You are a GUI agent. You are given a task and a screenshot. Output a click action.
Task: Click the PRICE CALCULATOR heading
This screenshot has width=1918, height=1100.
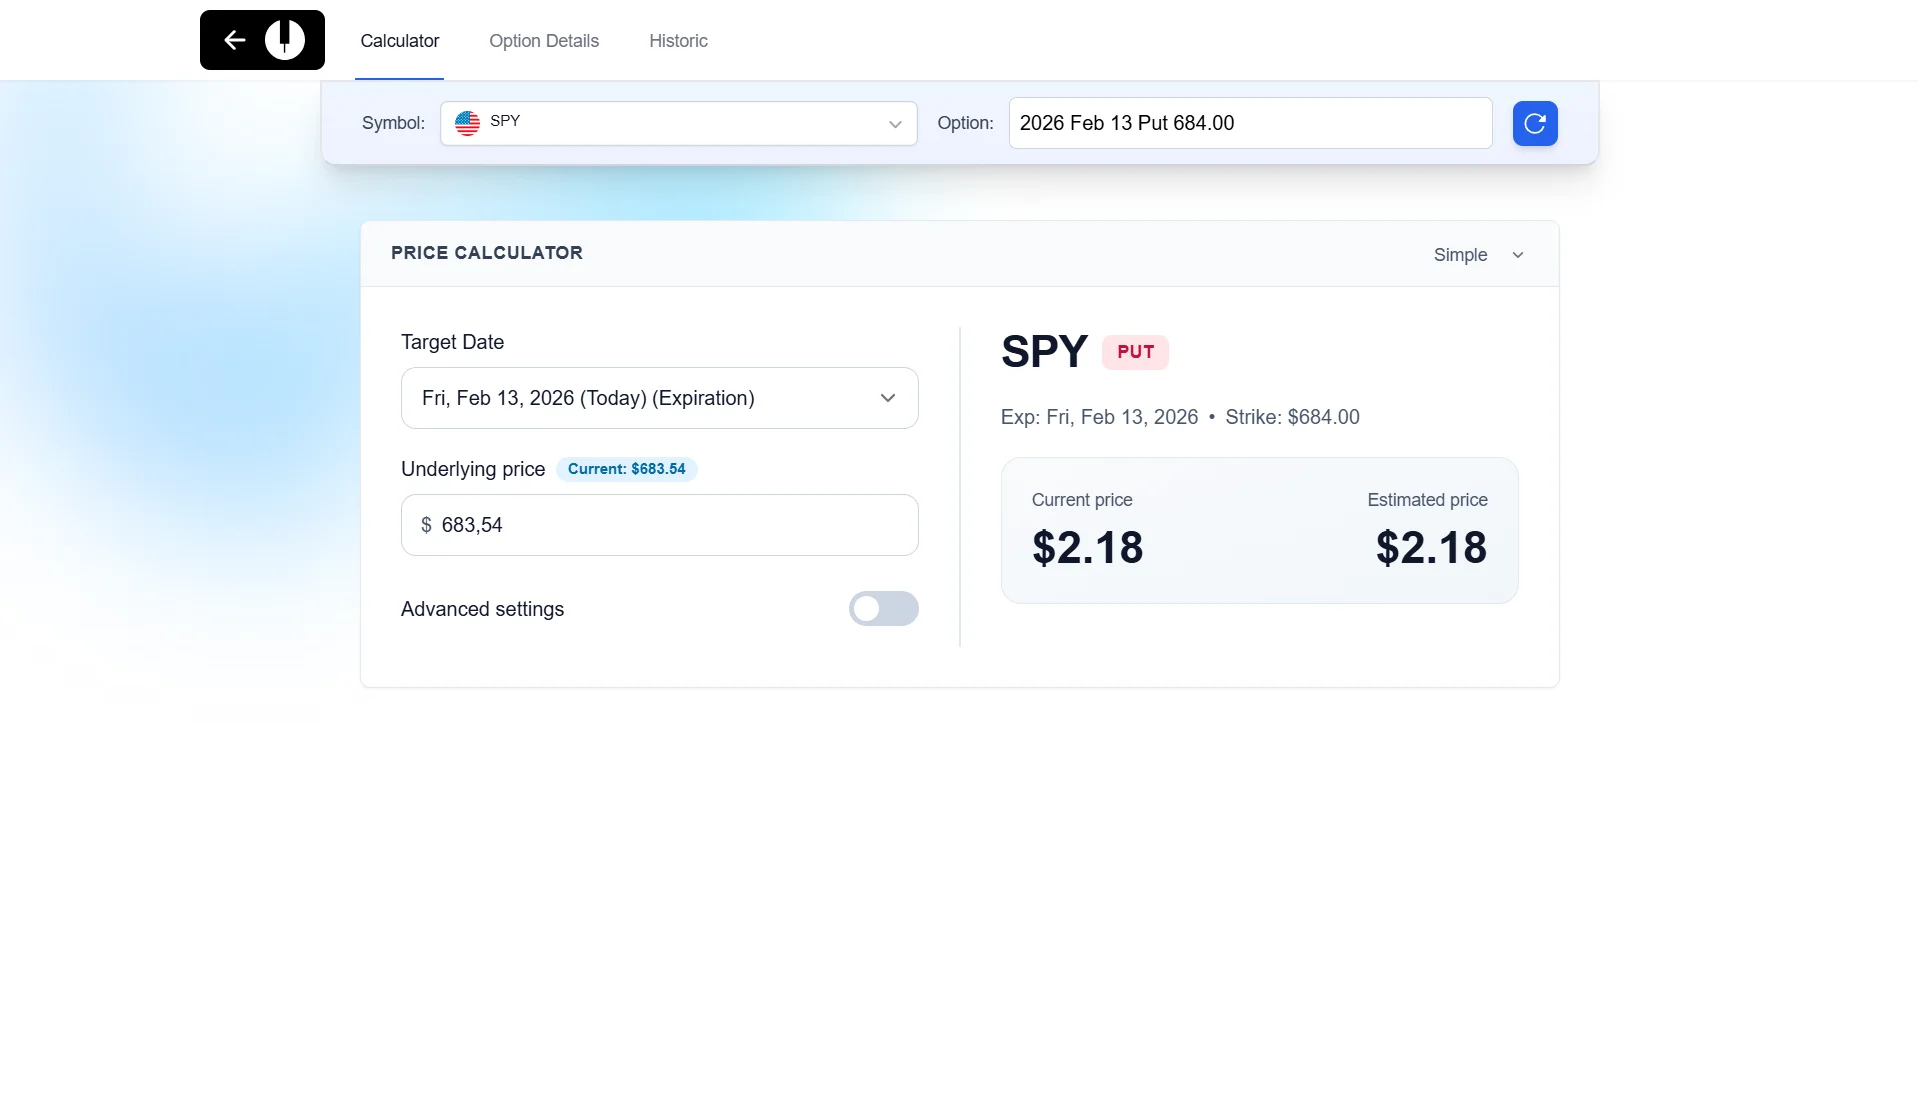[x=487, y=253]
